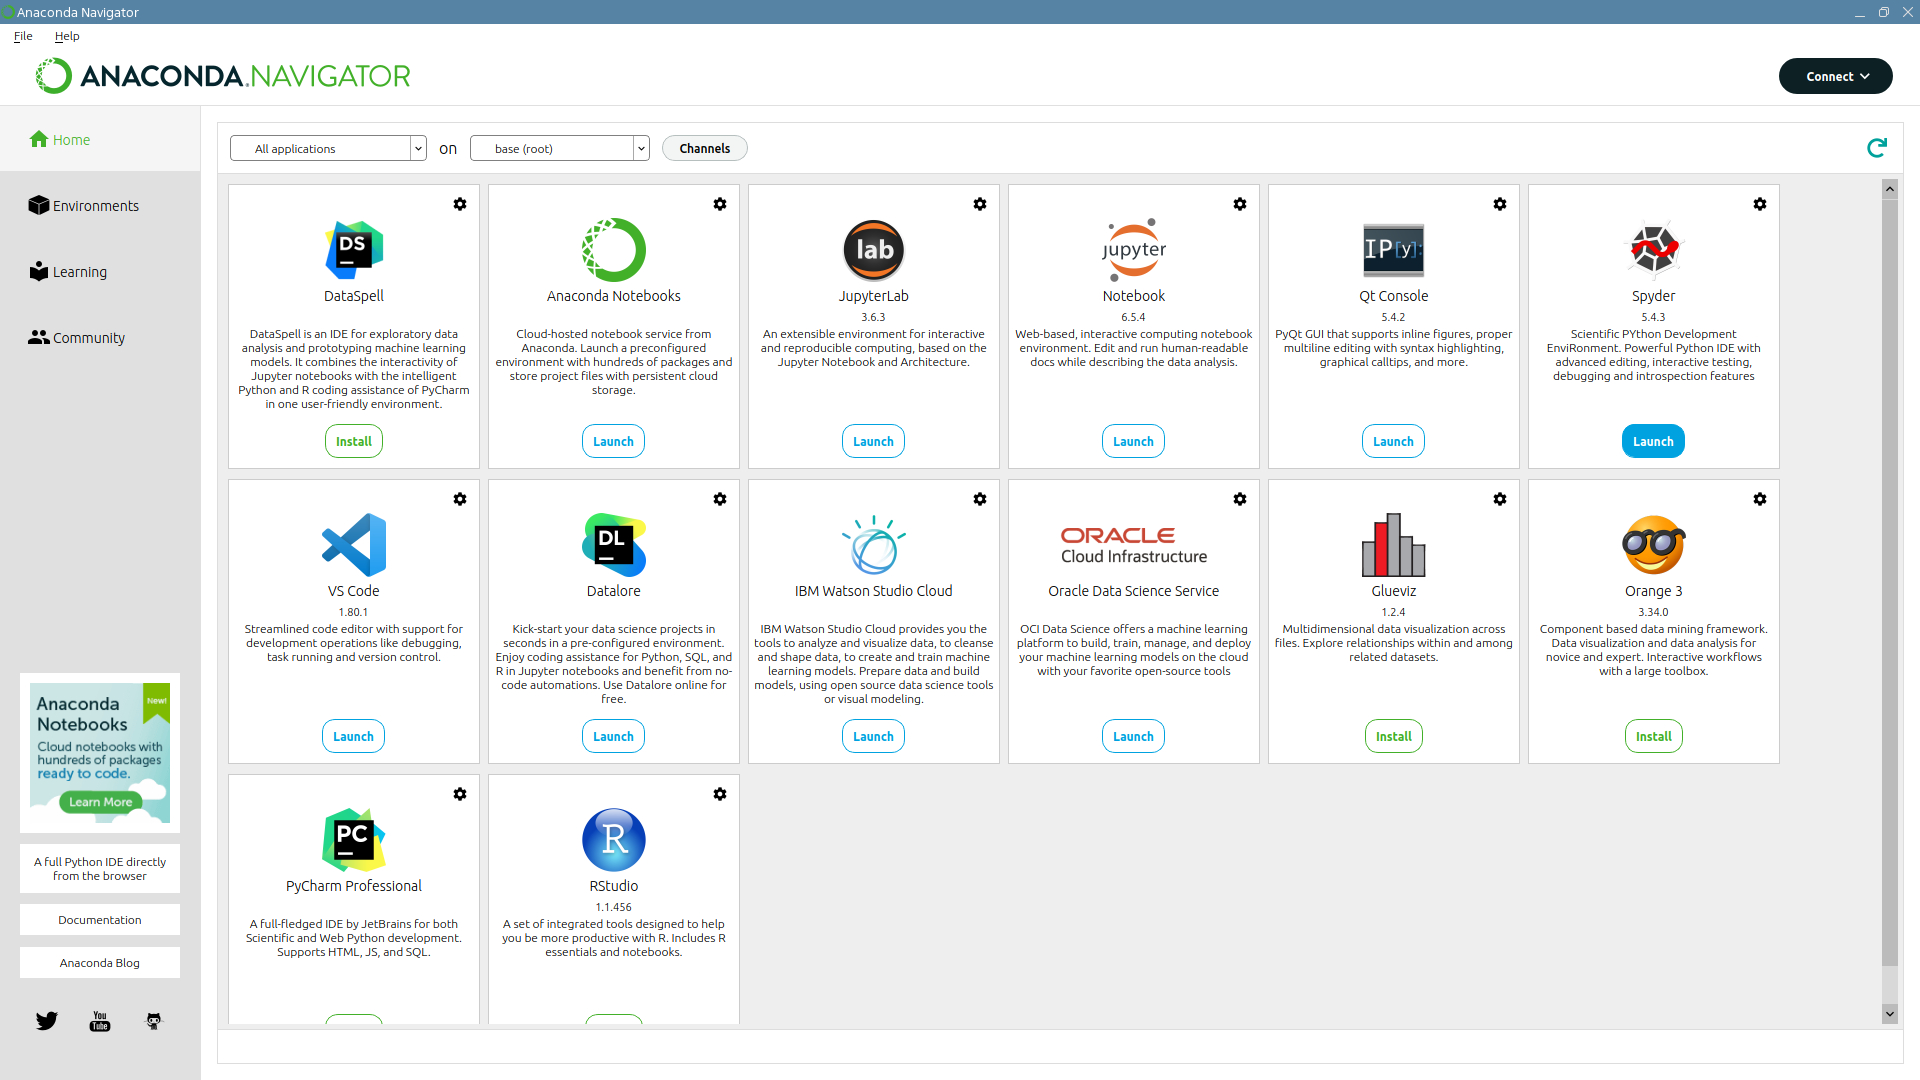The image size is (1920, 1080).
Task: Go to the Home tab
Action: 100,140
